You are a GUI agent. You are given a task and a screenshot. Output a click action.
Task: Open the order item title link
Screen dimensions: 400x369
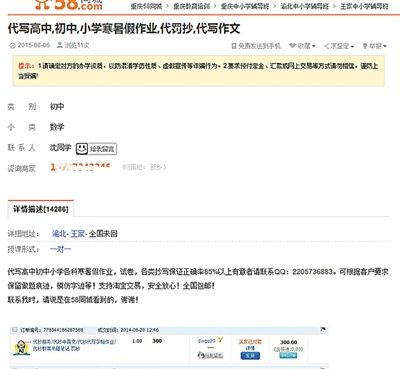click(74, 345)
